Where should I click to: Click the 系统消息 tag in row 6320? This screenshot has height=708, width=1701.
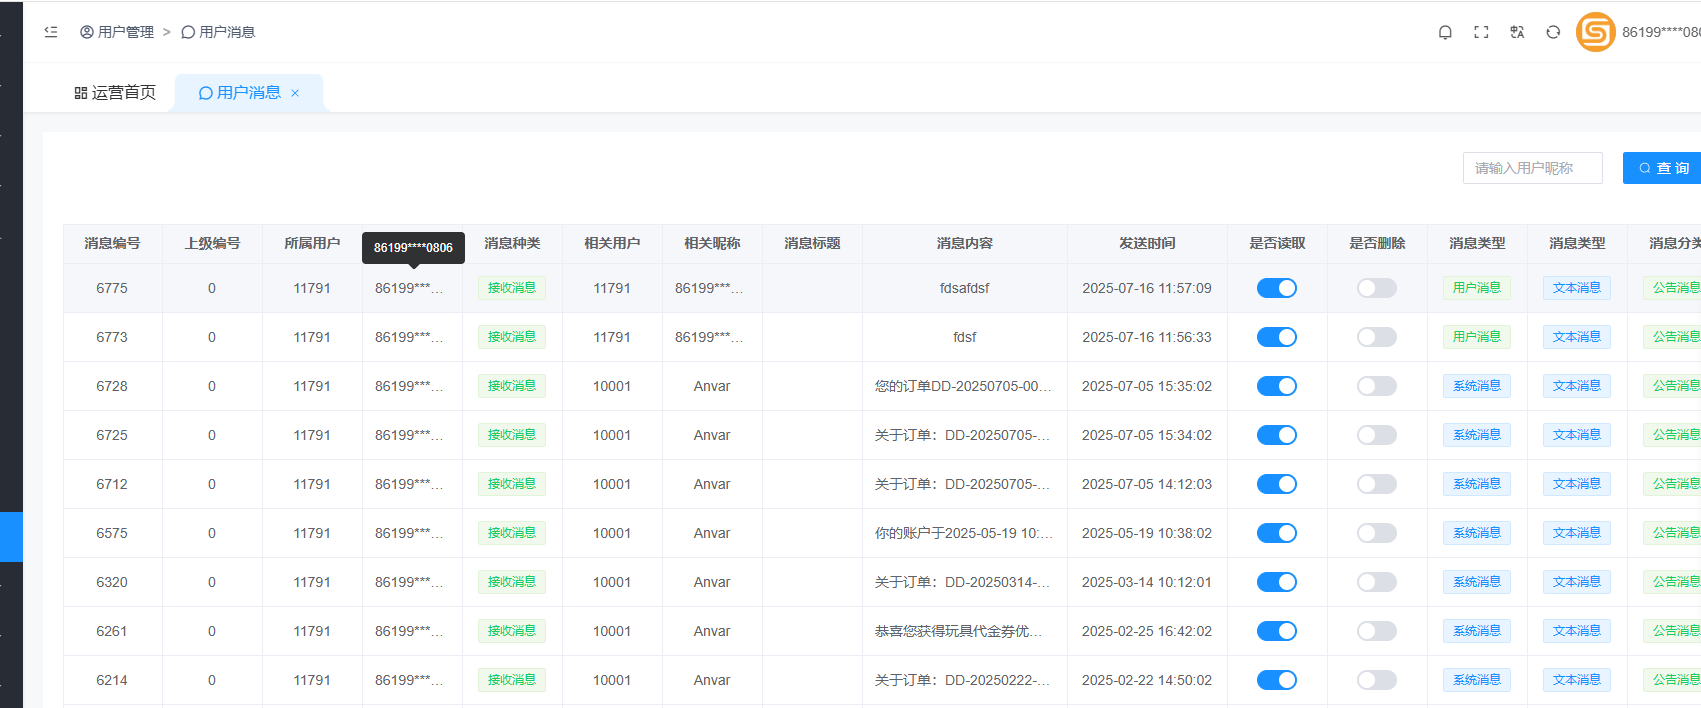(1476, 582)
